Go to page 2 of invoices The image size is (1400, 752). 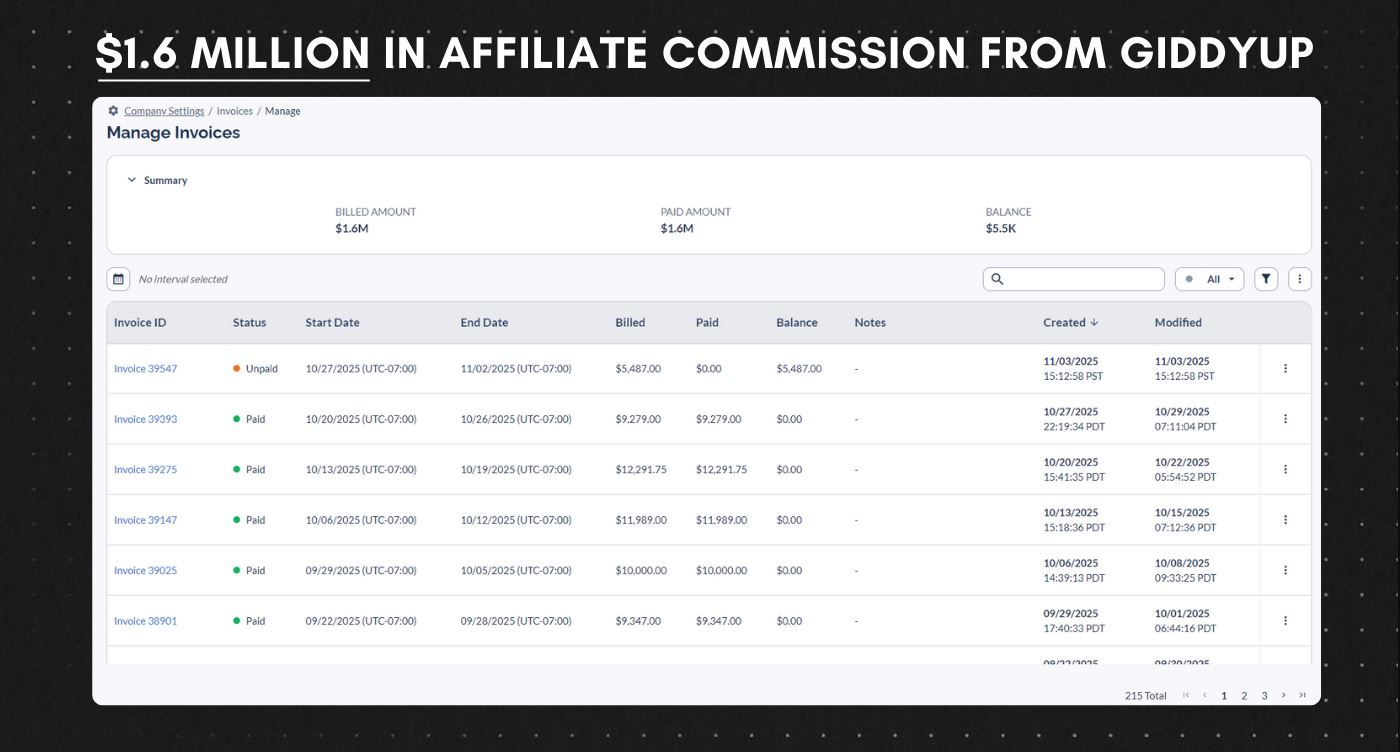[1244, 695]
